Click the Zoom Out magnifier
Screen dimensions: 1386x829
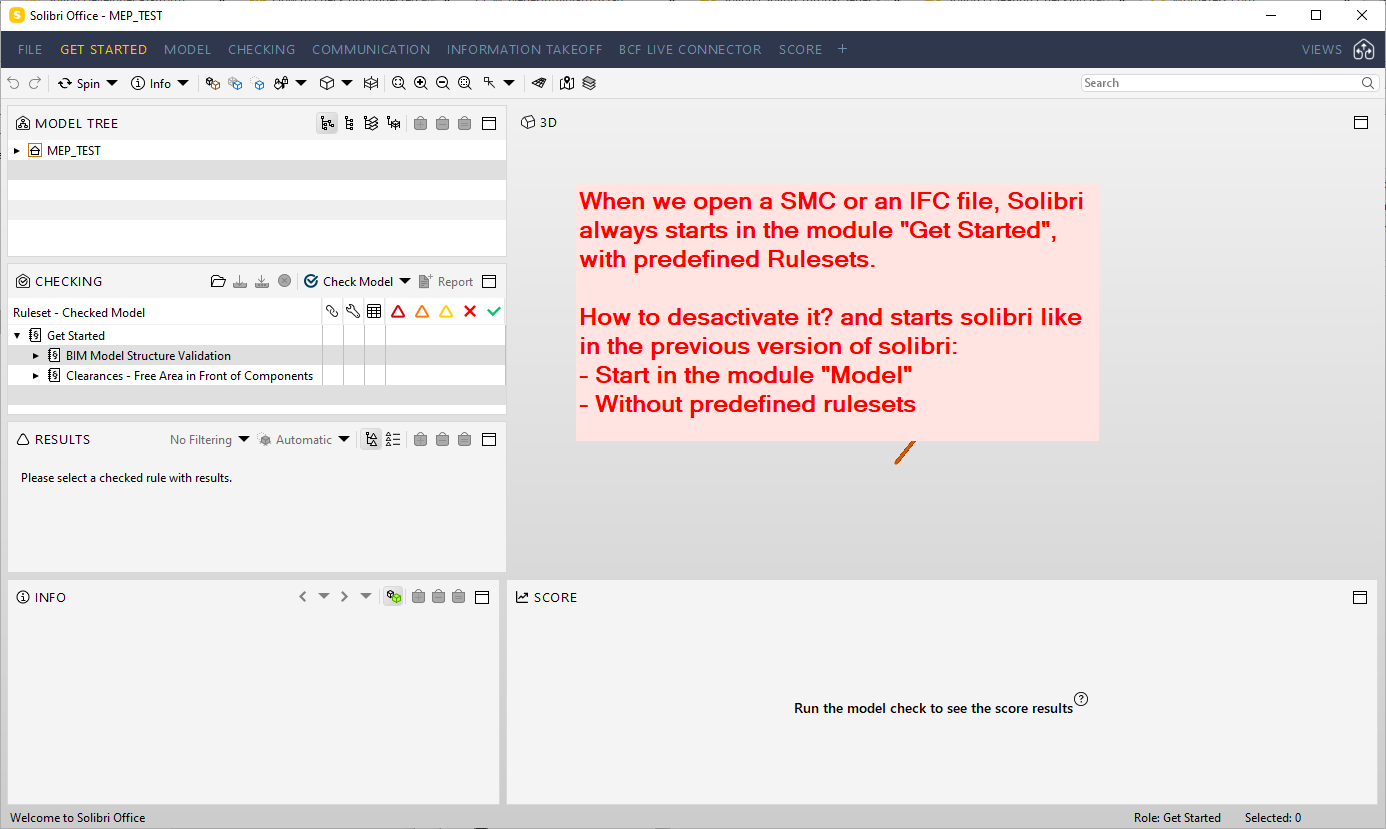443,84
